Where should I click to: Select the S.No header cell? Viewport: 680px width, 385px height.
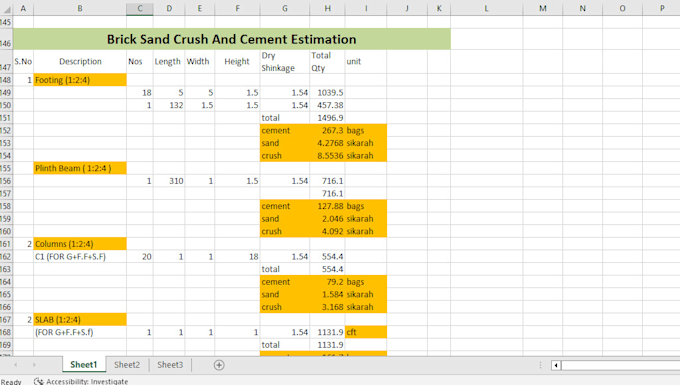23,62
